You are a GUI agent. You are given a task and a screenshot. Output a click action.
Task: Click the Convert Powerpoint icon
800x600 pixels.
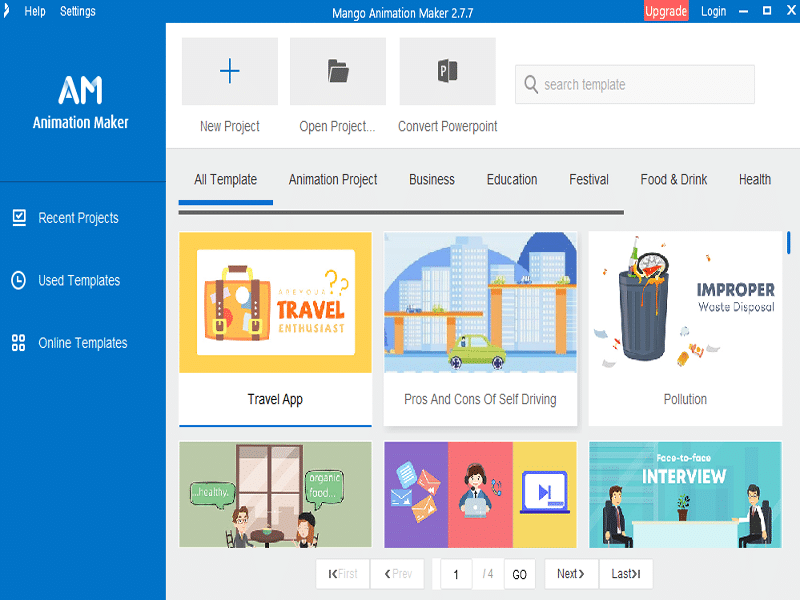pyautogui.click(x=447, y=71)
